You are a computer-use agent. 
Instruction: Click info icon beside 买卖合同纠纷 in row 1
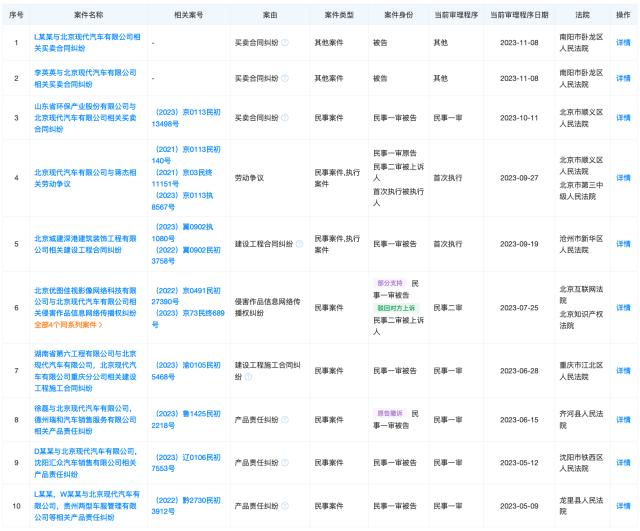point(285,42)
